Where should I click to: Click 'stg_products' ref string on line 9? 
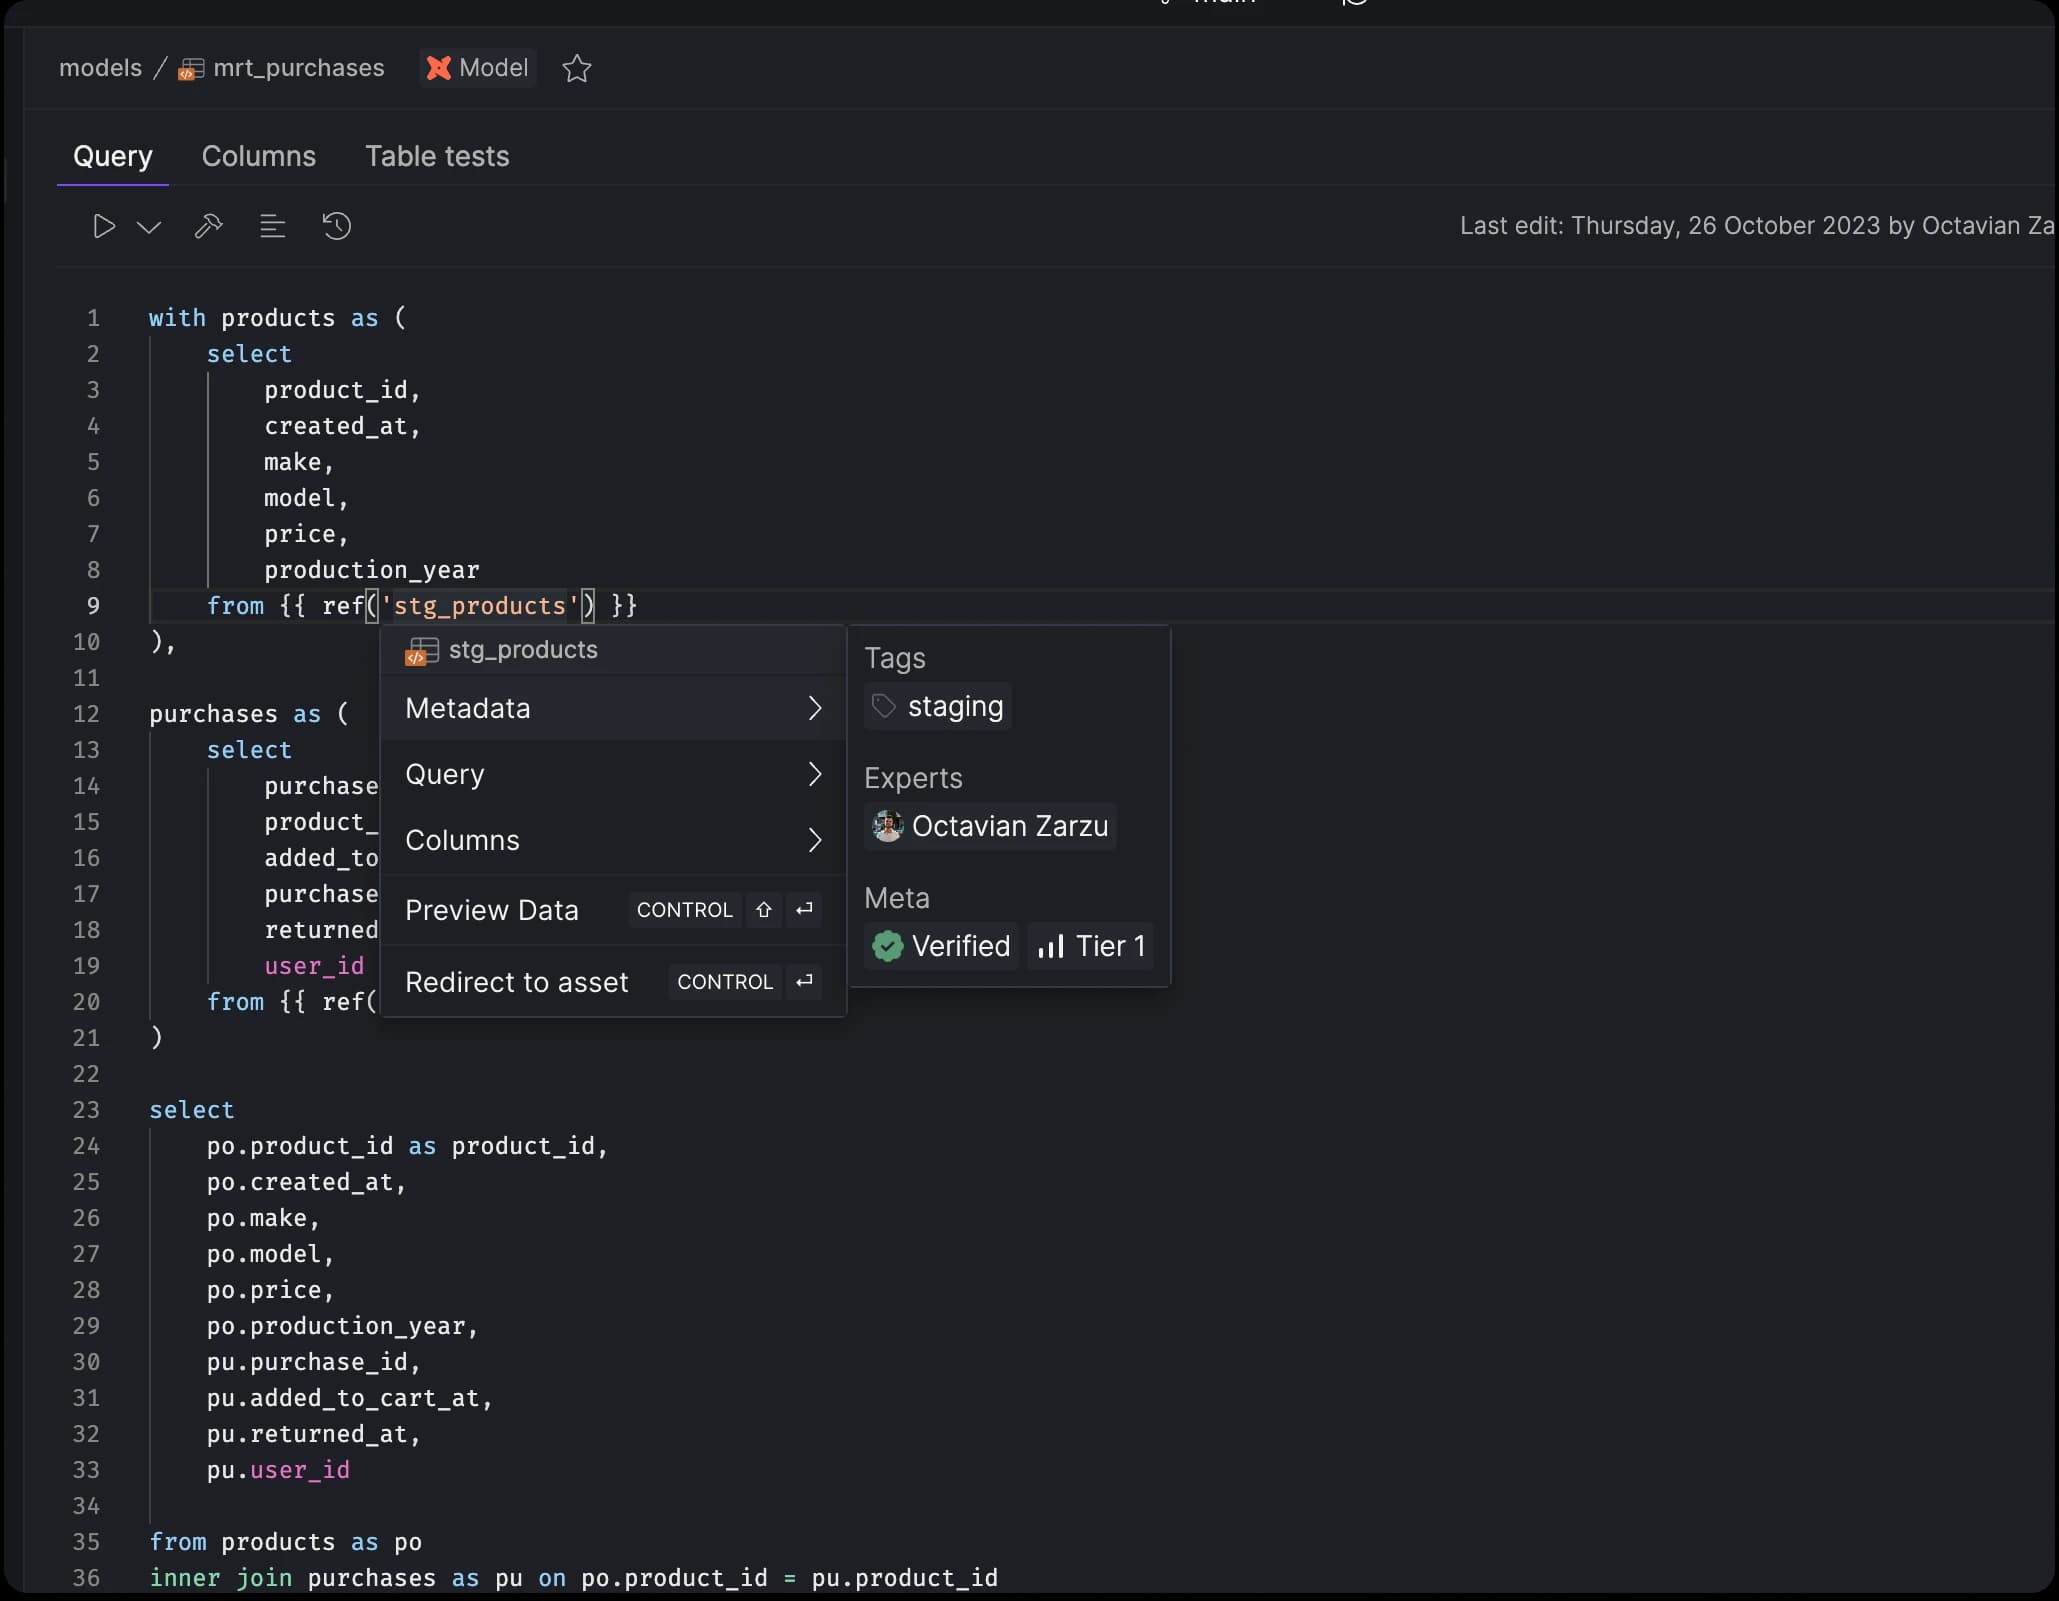pyautogui.click(x=480, y=606)
